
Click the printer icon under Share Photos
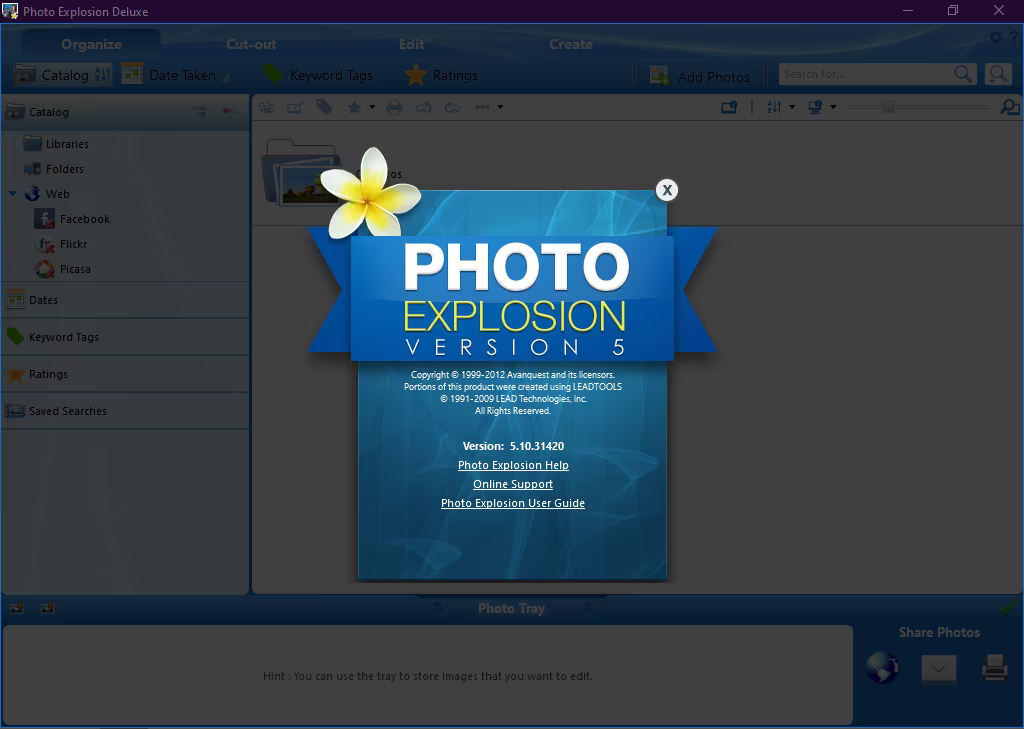[x=994, y=667]
